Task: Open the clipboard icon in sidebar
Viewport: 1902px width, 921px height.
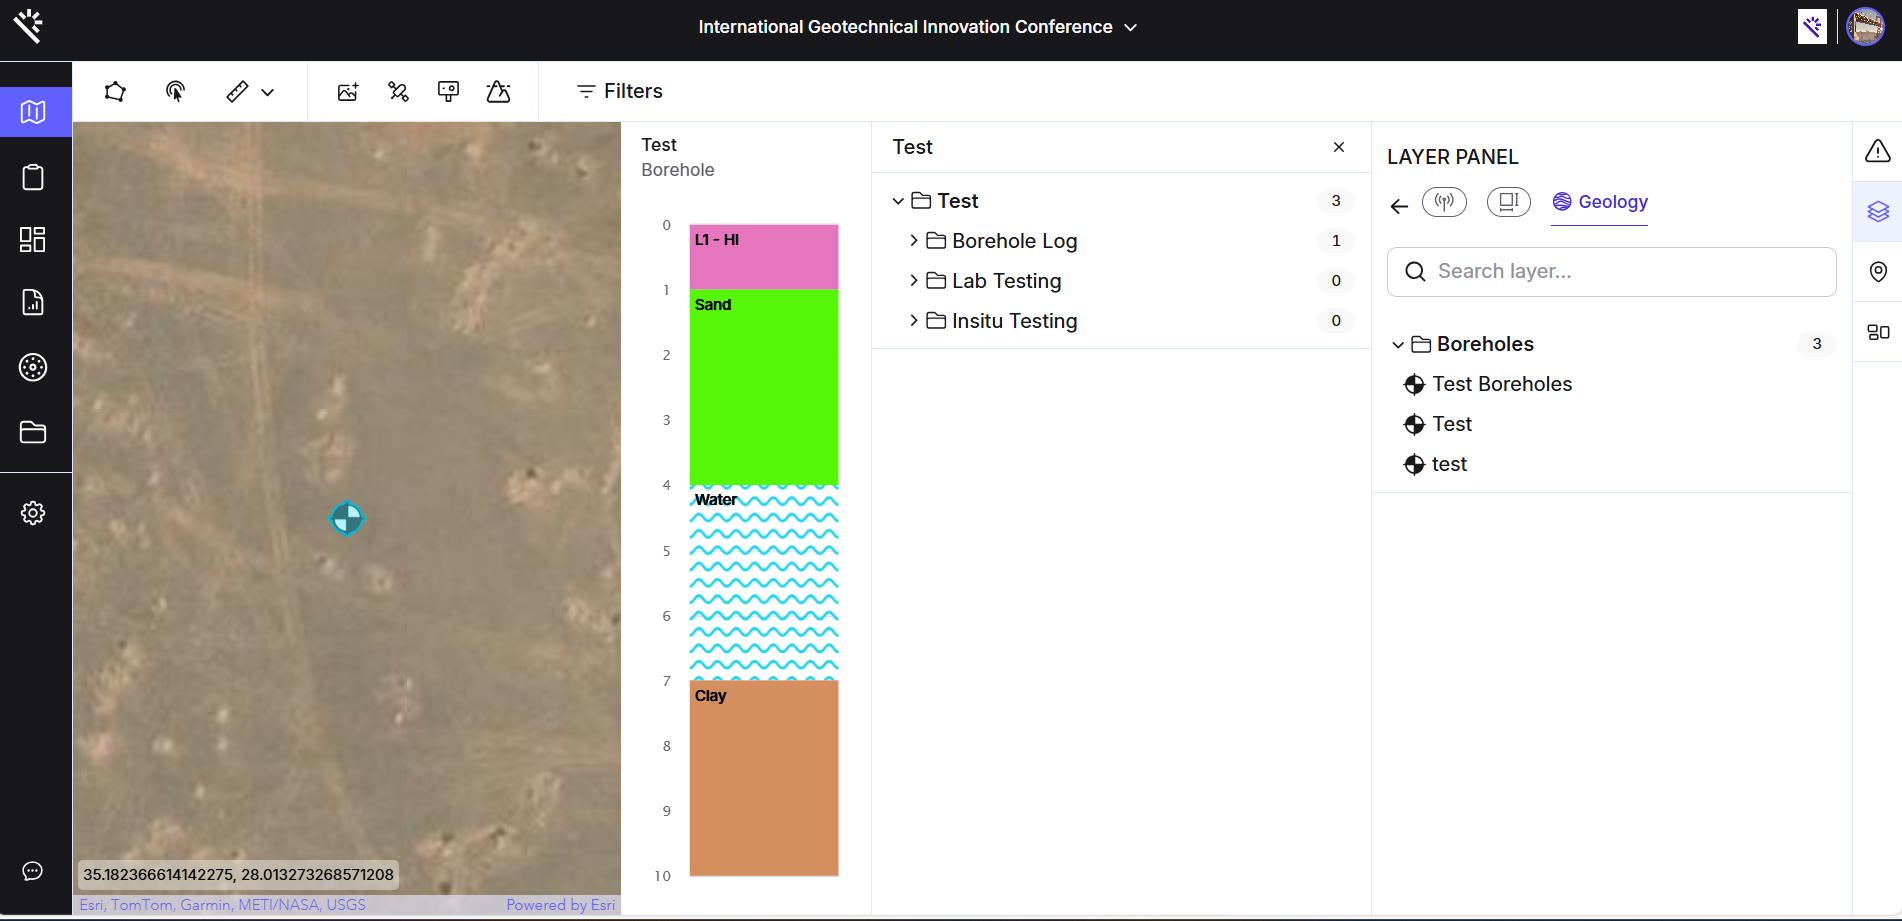Action: pos(33,178)
